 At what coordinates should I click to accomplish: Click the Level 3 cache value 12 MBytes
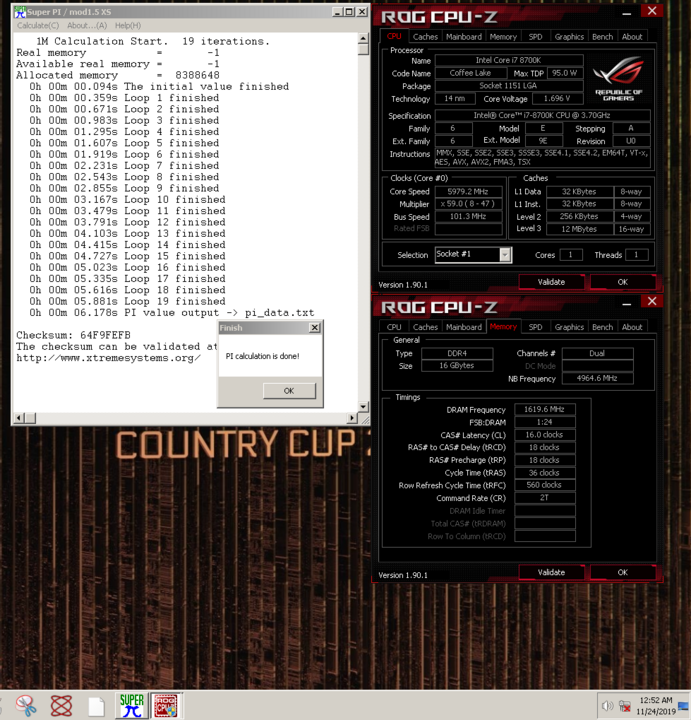tap(579, 229)
